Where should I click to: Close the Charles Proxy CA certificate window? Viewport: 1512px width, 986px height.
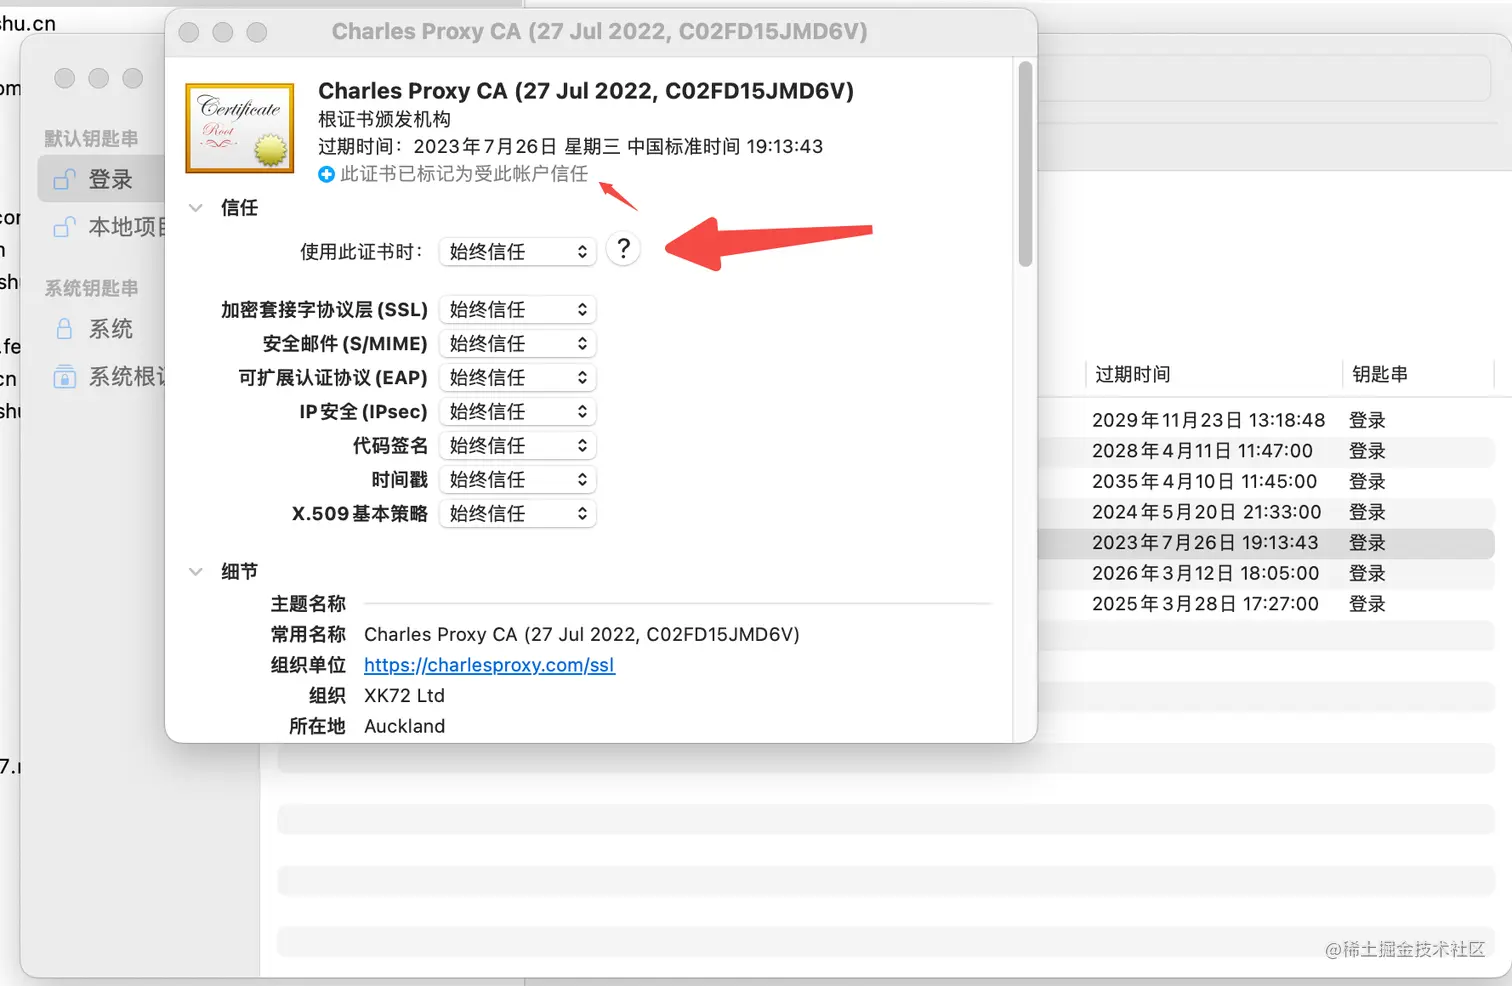point(188,32)
